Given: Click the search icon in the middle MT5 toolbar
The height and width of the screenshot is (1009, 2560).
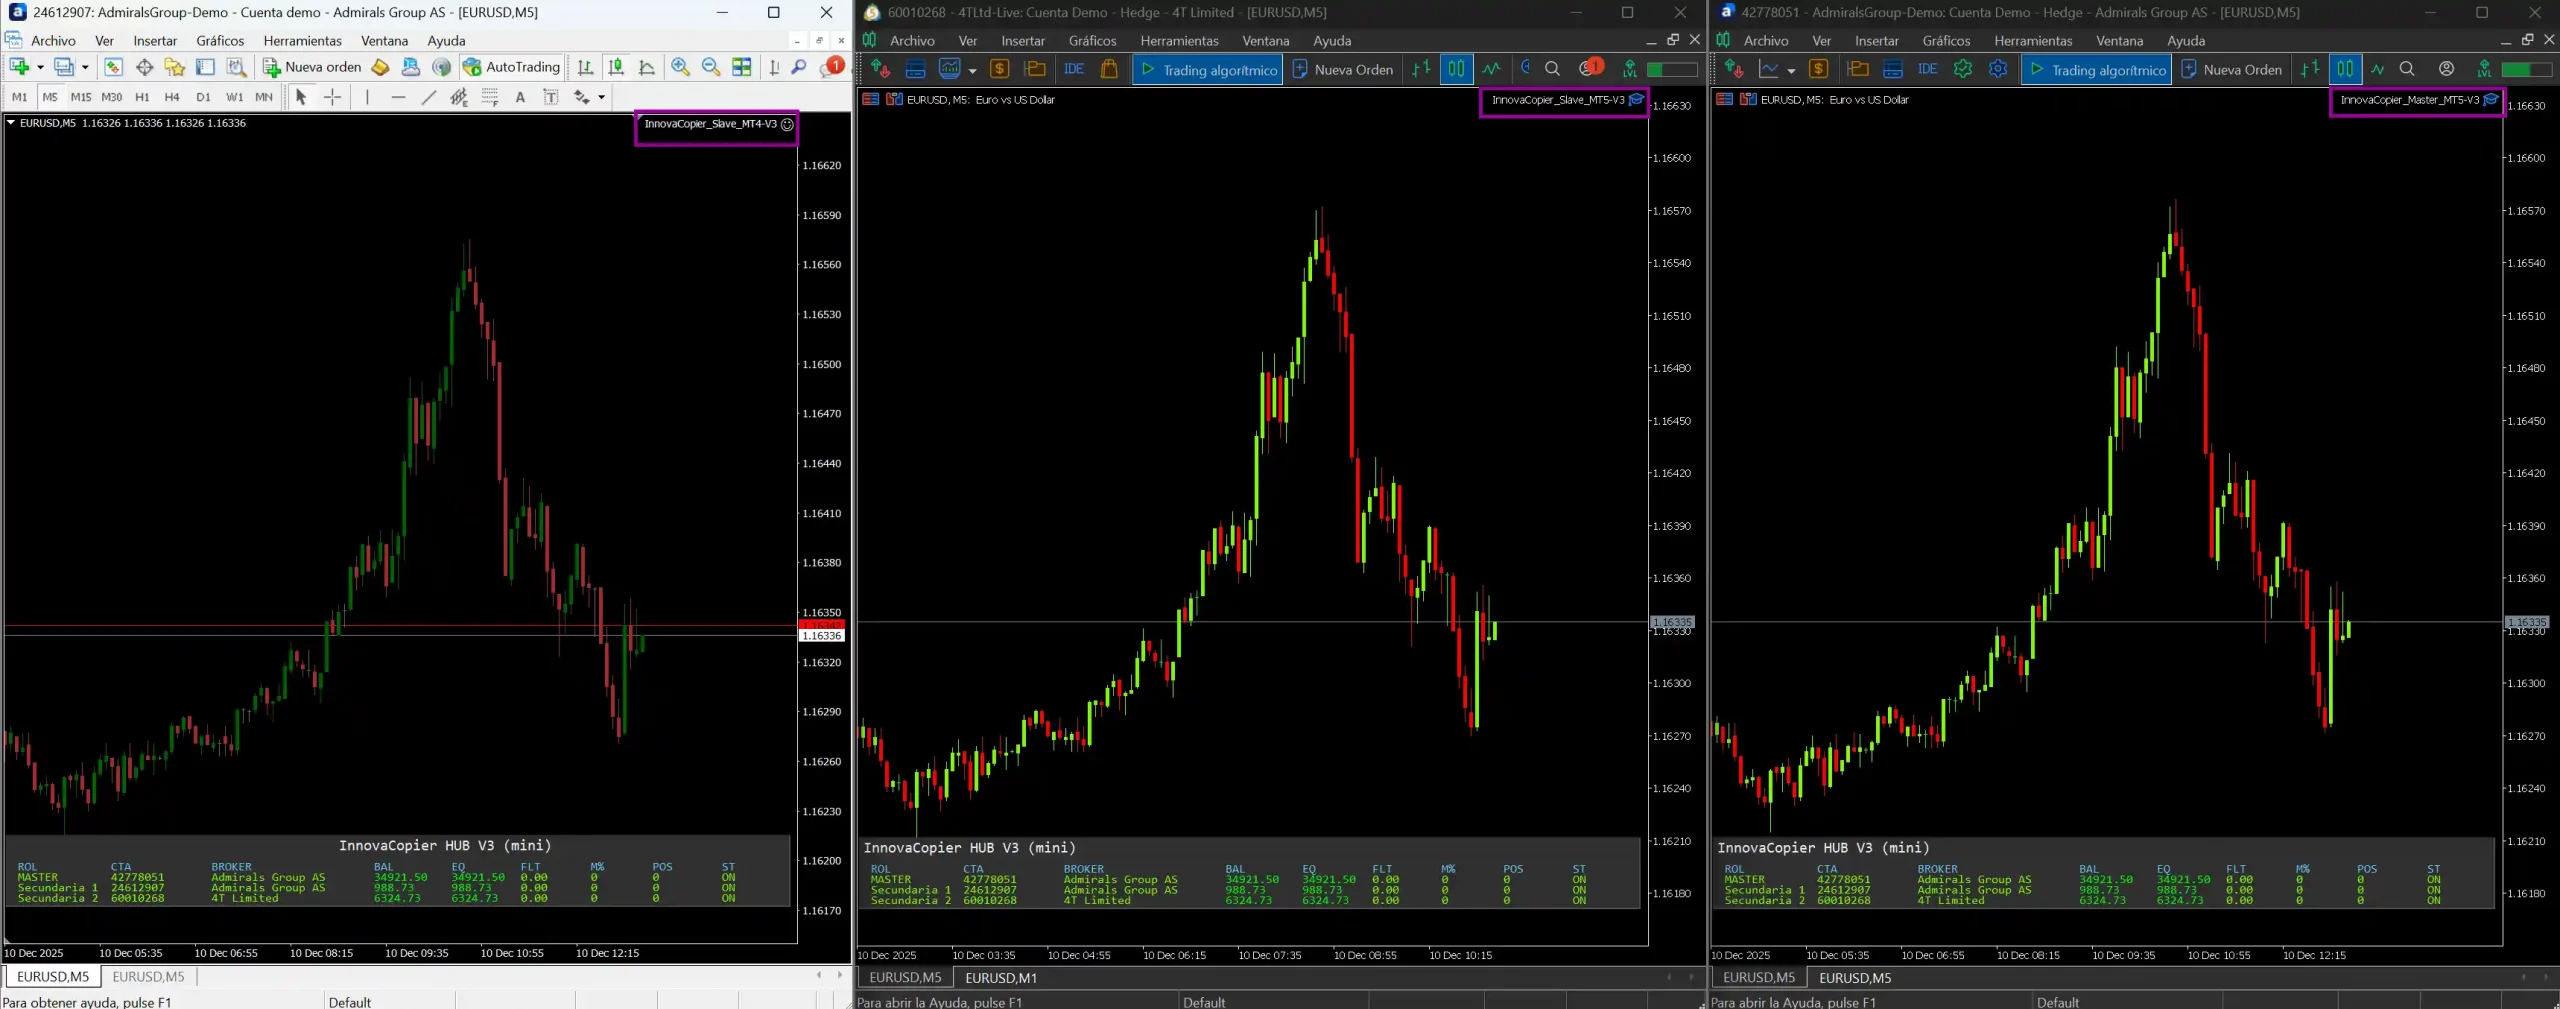Looking at the screenshot, I should pos(1551,70).
